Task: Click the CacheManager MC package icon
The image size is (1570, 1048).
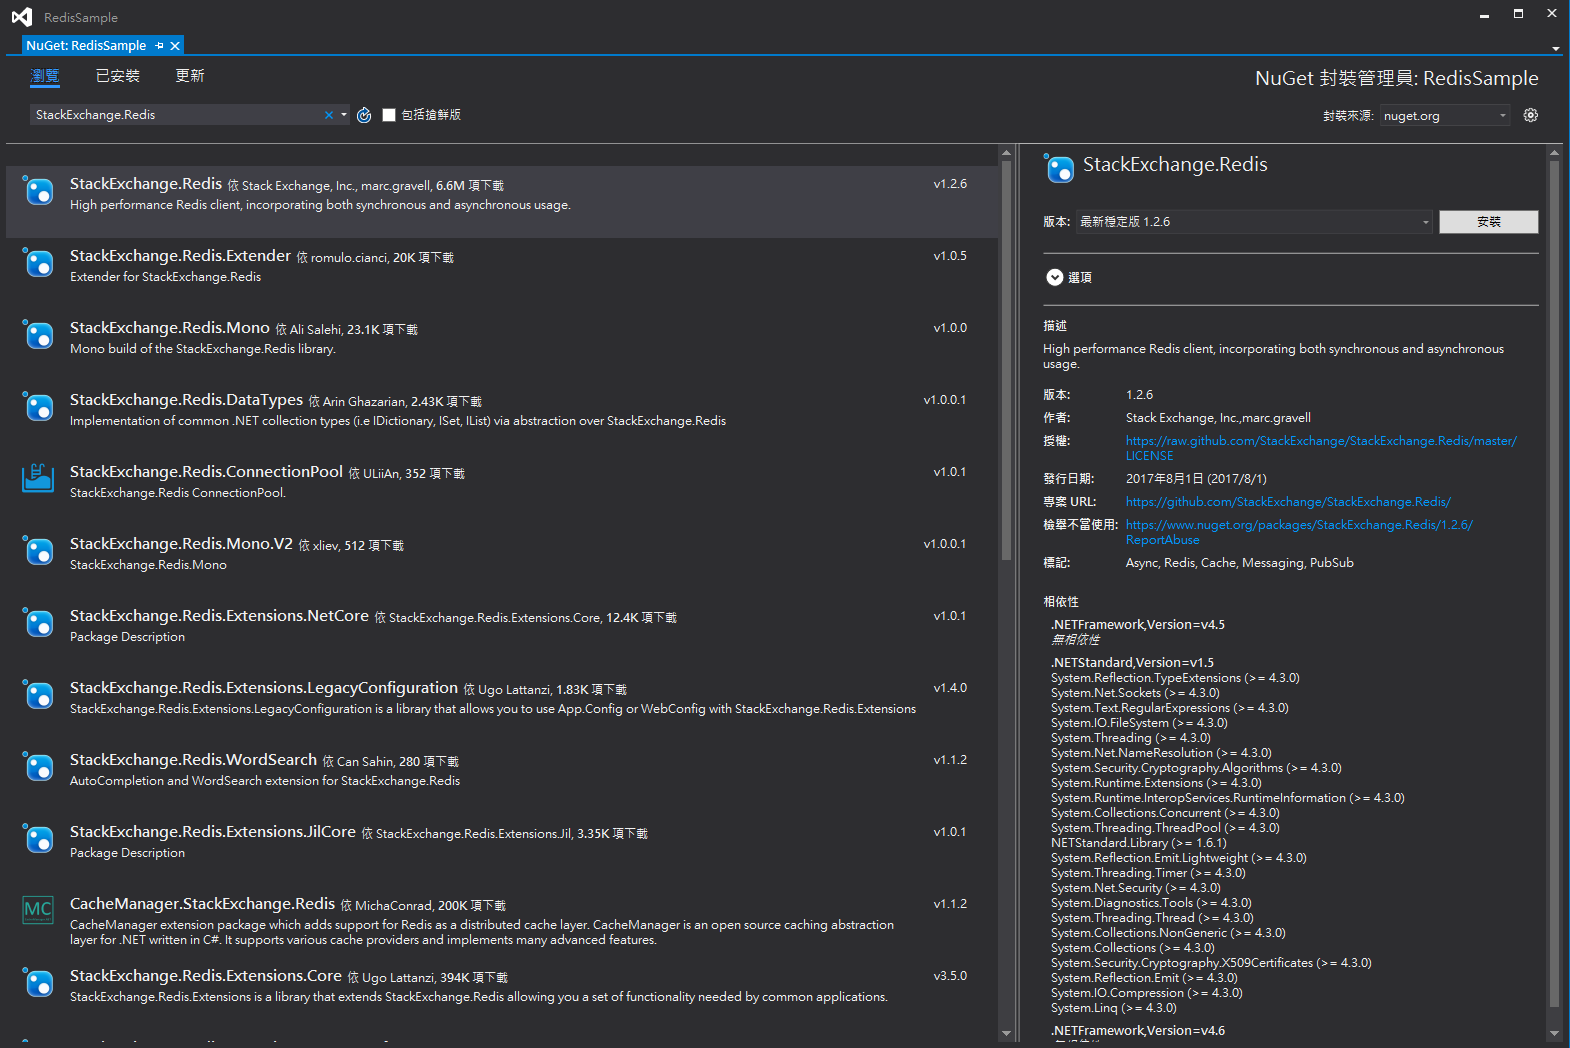Action: pyautogui.click(x=38, y=910)
